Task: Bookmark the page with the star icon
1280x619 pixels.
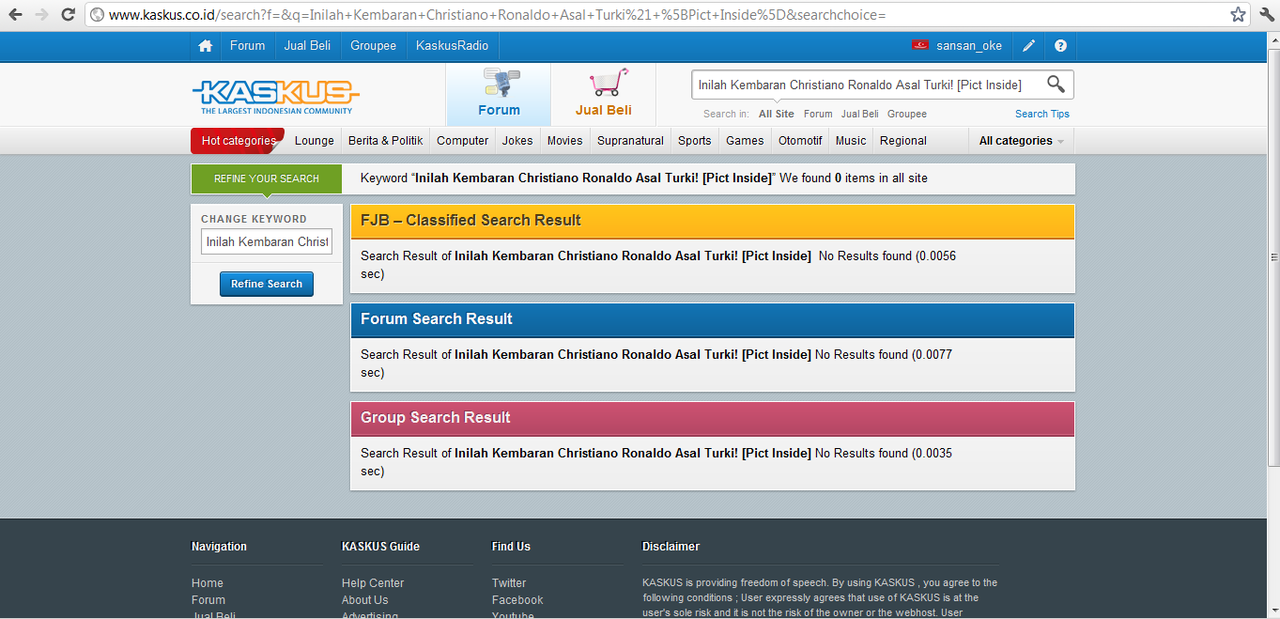Action: (1238, 15)
